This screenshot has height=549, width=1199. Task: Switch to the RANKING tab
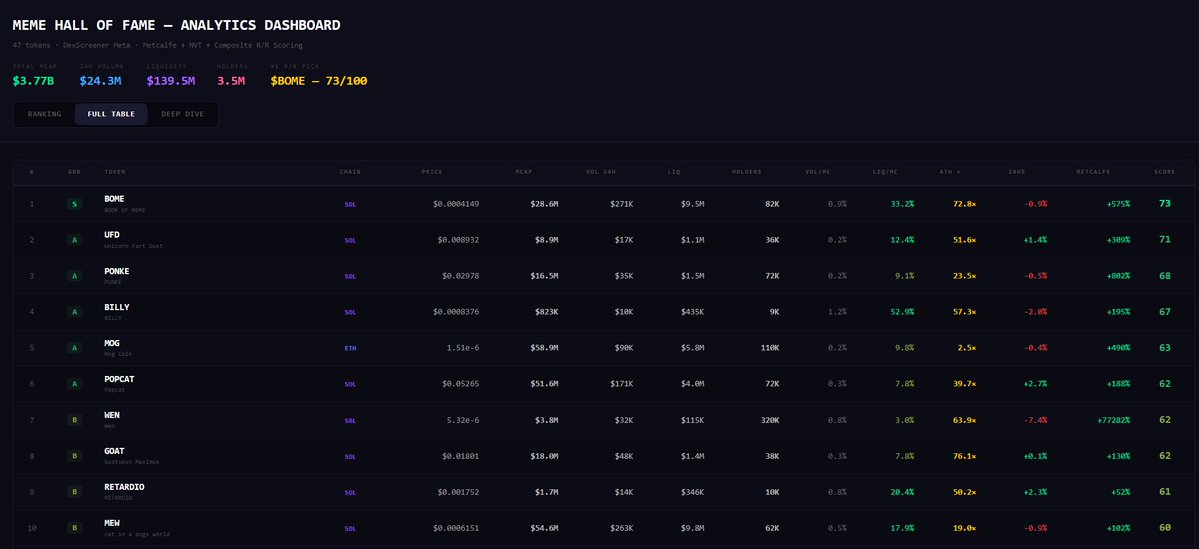[44, 114]
